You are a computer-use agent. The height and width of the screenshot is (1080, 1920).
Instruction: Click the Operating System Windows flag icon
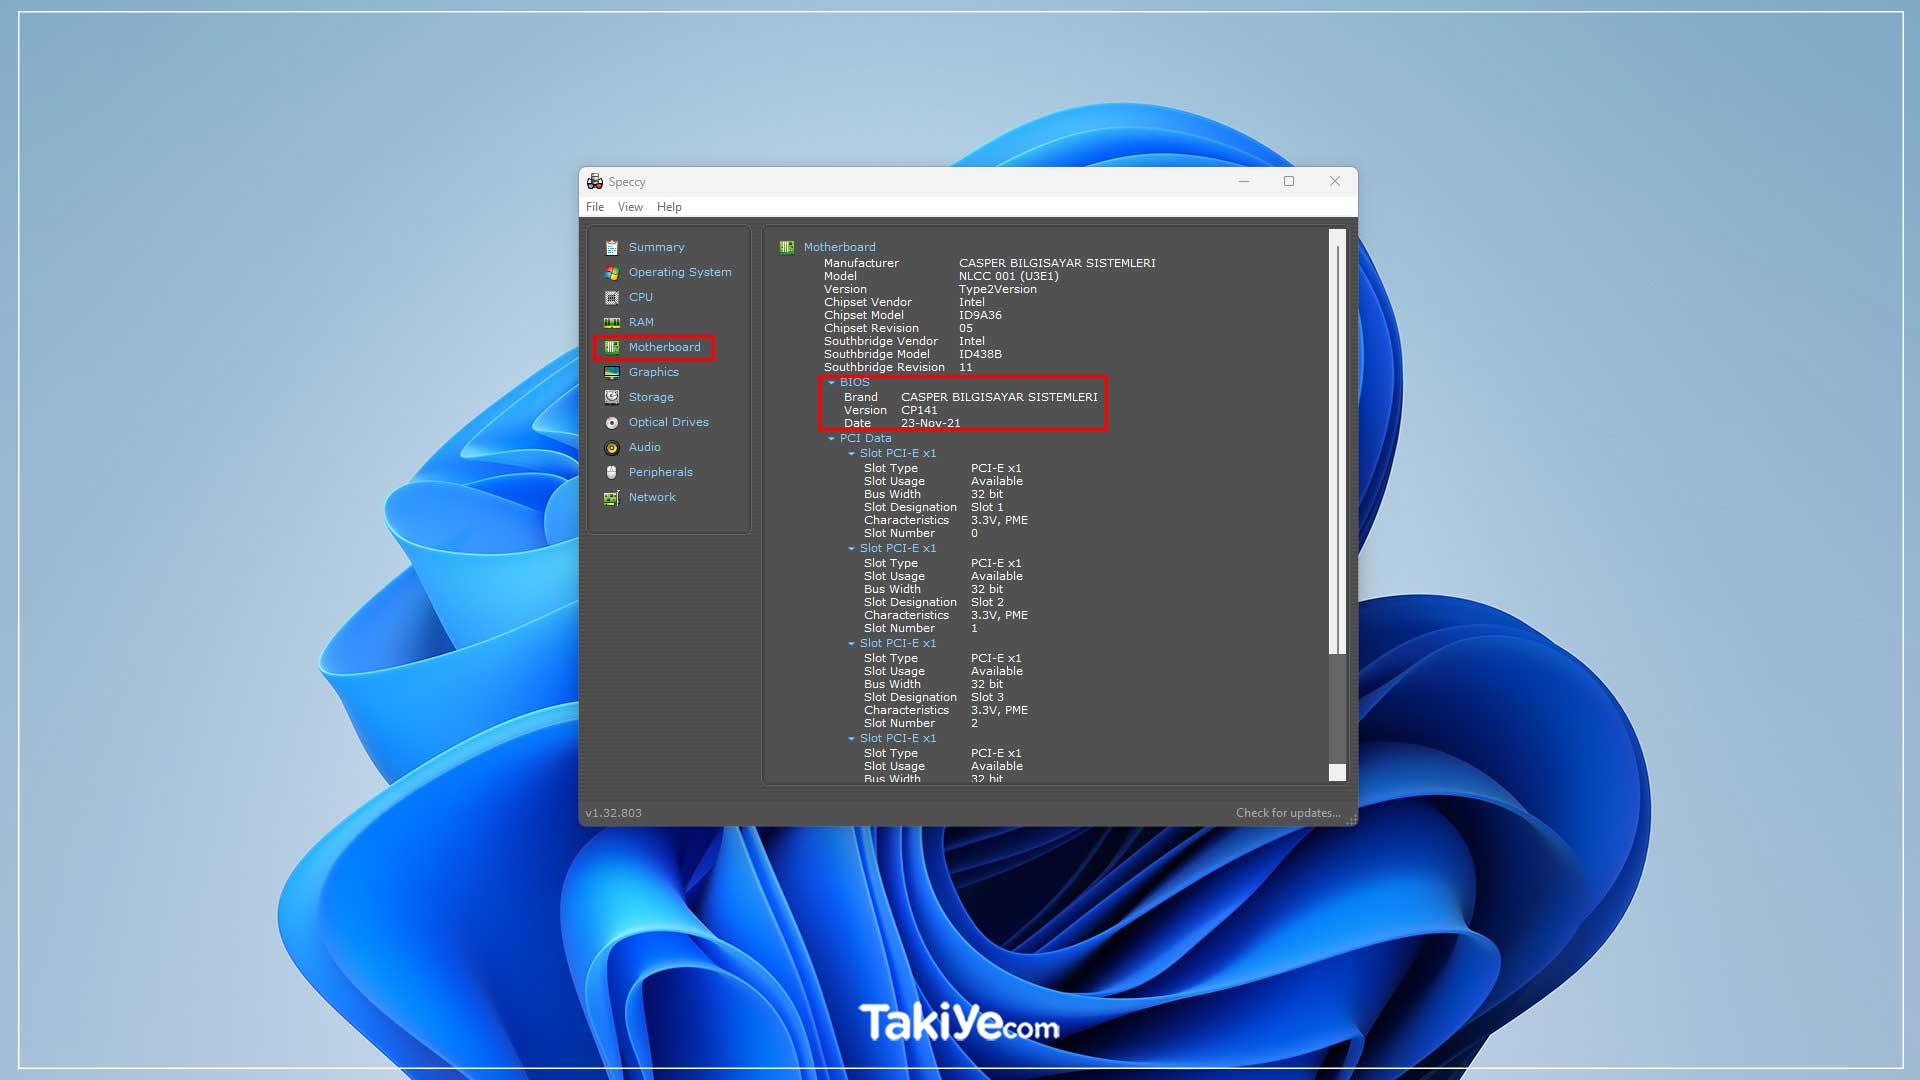coord(612,272)
